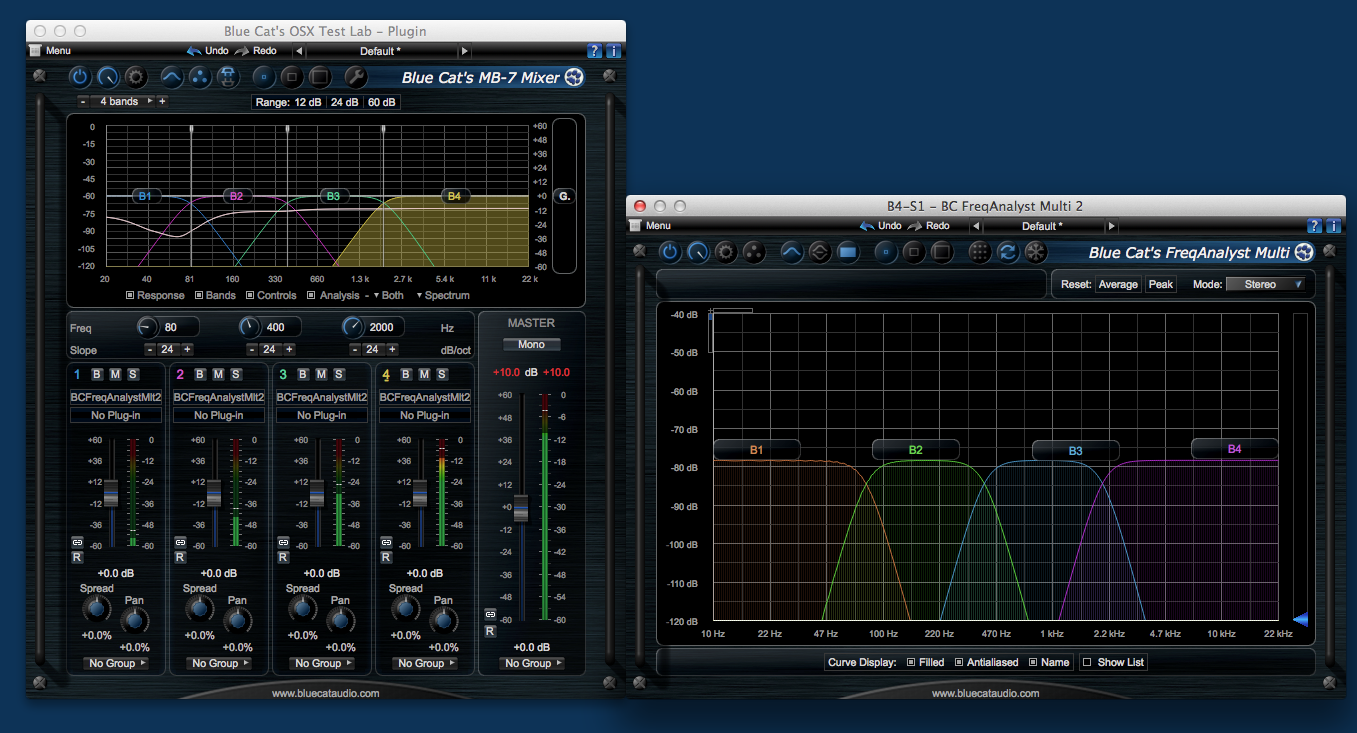
Task: Click the three-dots icon in MB-7 Mixer toolbar
Action: pos(200,76)
